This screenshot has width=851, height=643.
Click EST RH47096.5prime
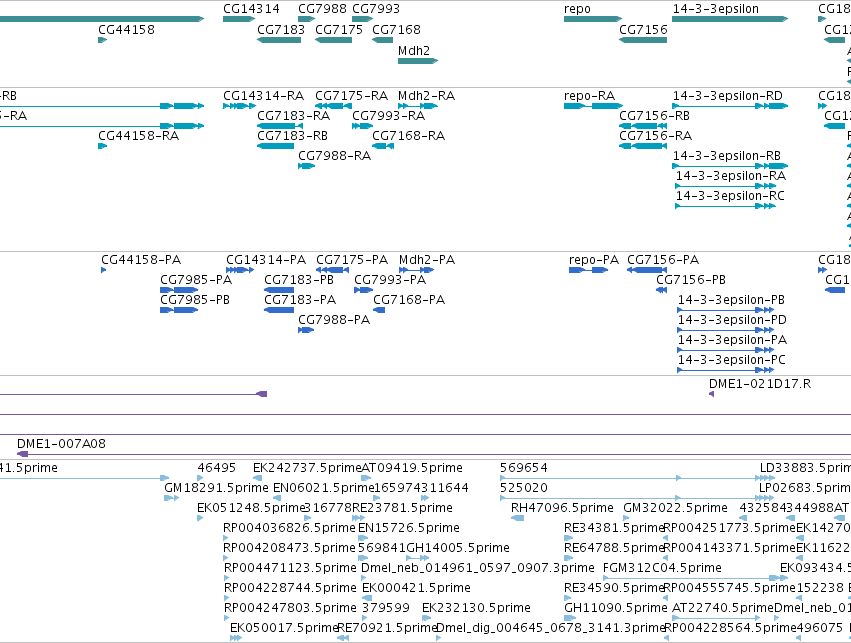tap(518, 518)
